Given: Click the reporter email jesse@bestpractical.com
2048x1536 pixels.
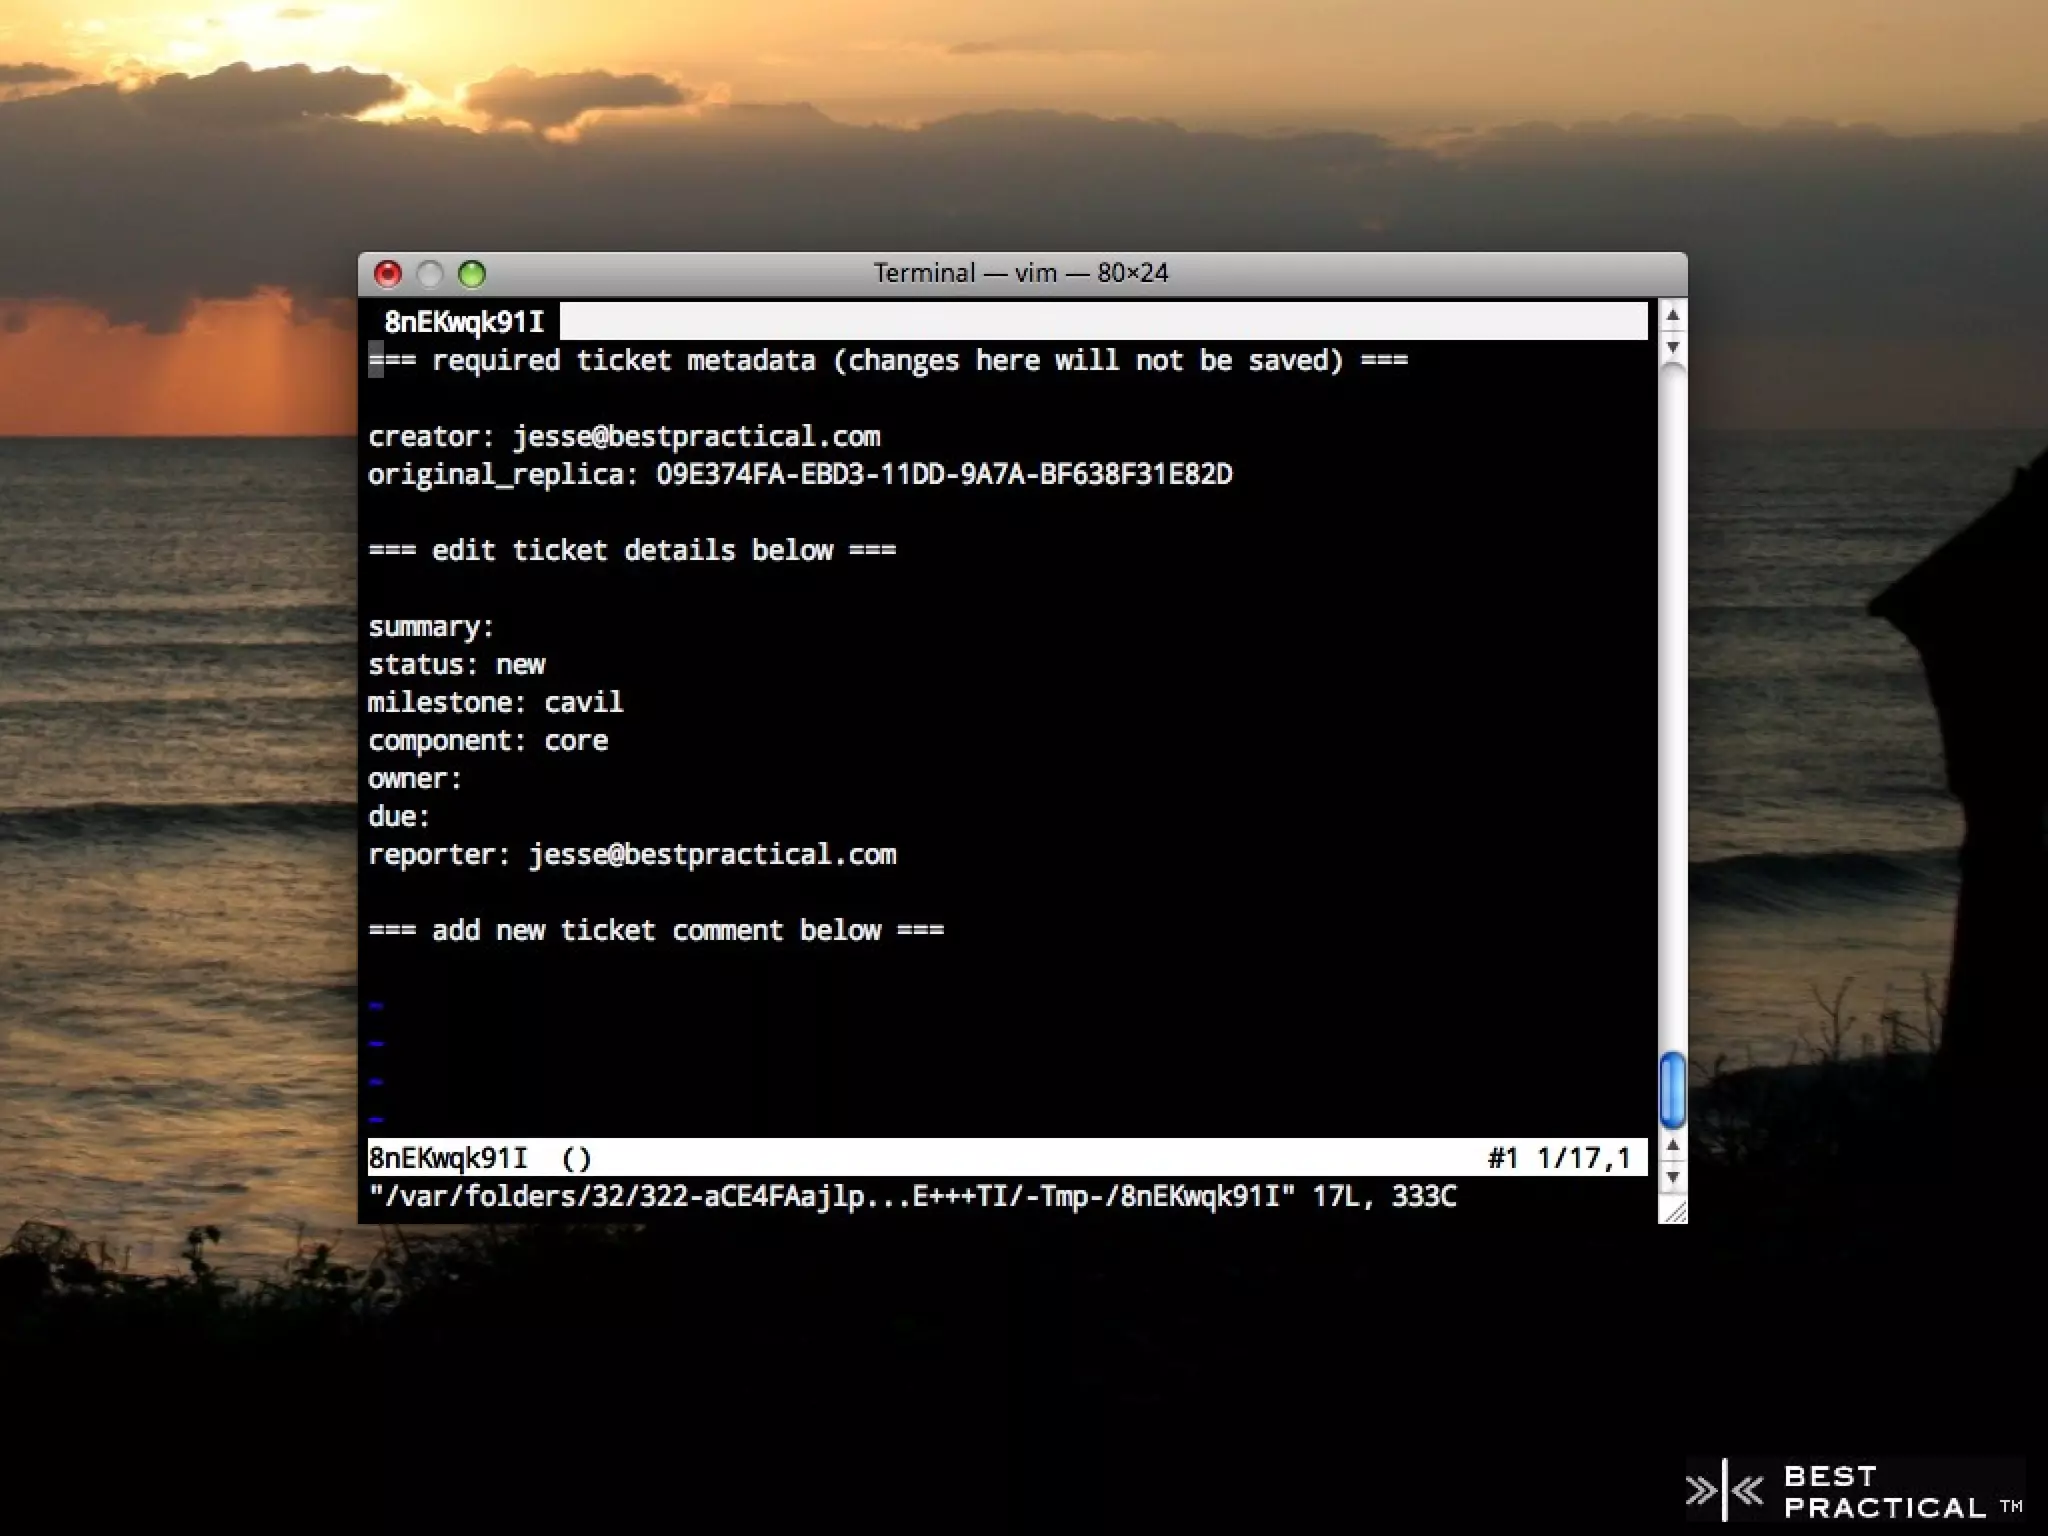Looking at the screenshot, I should coord(712,855).
